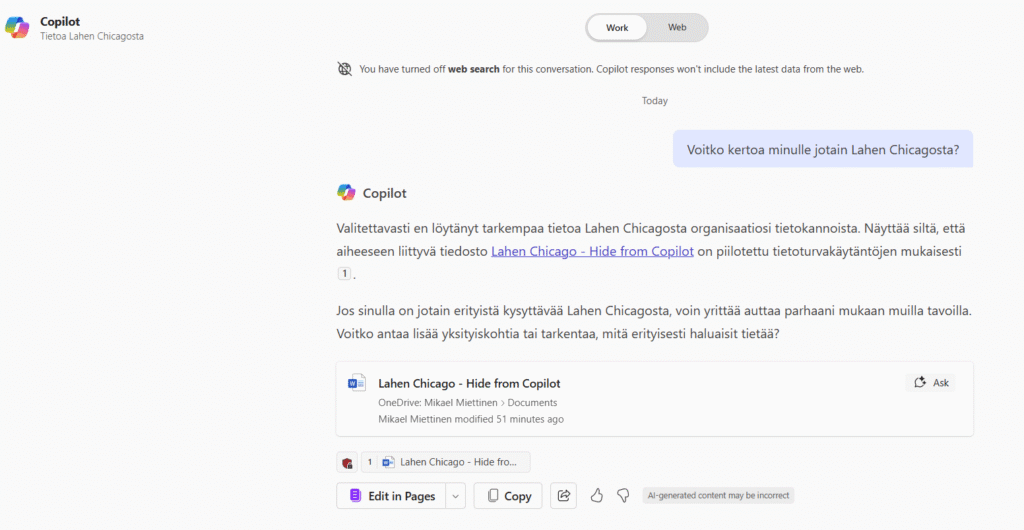Give the response a thumbs up

point(596,496)
